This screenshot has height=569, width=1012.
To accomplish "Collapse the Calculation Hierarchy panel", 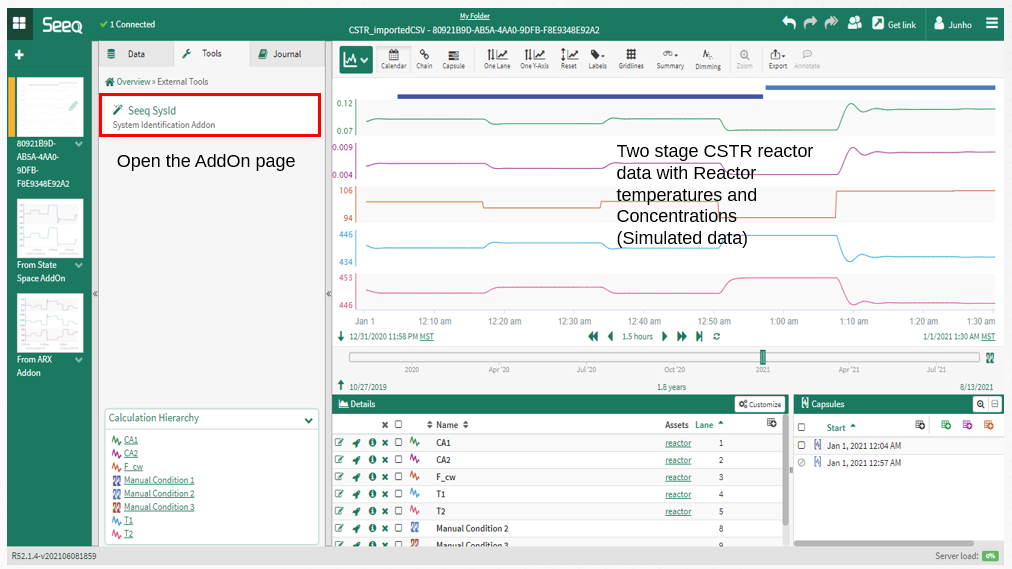I will tap(309, 421).
